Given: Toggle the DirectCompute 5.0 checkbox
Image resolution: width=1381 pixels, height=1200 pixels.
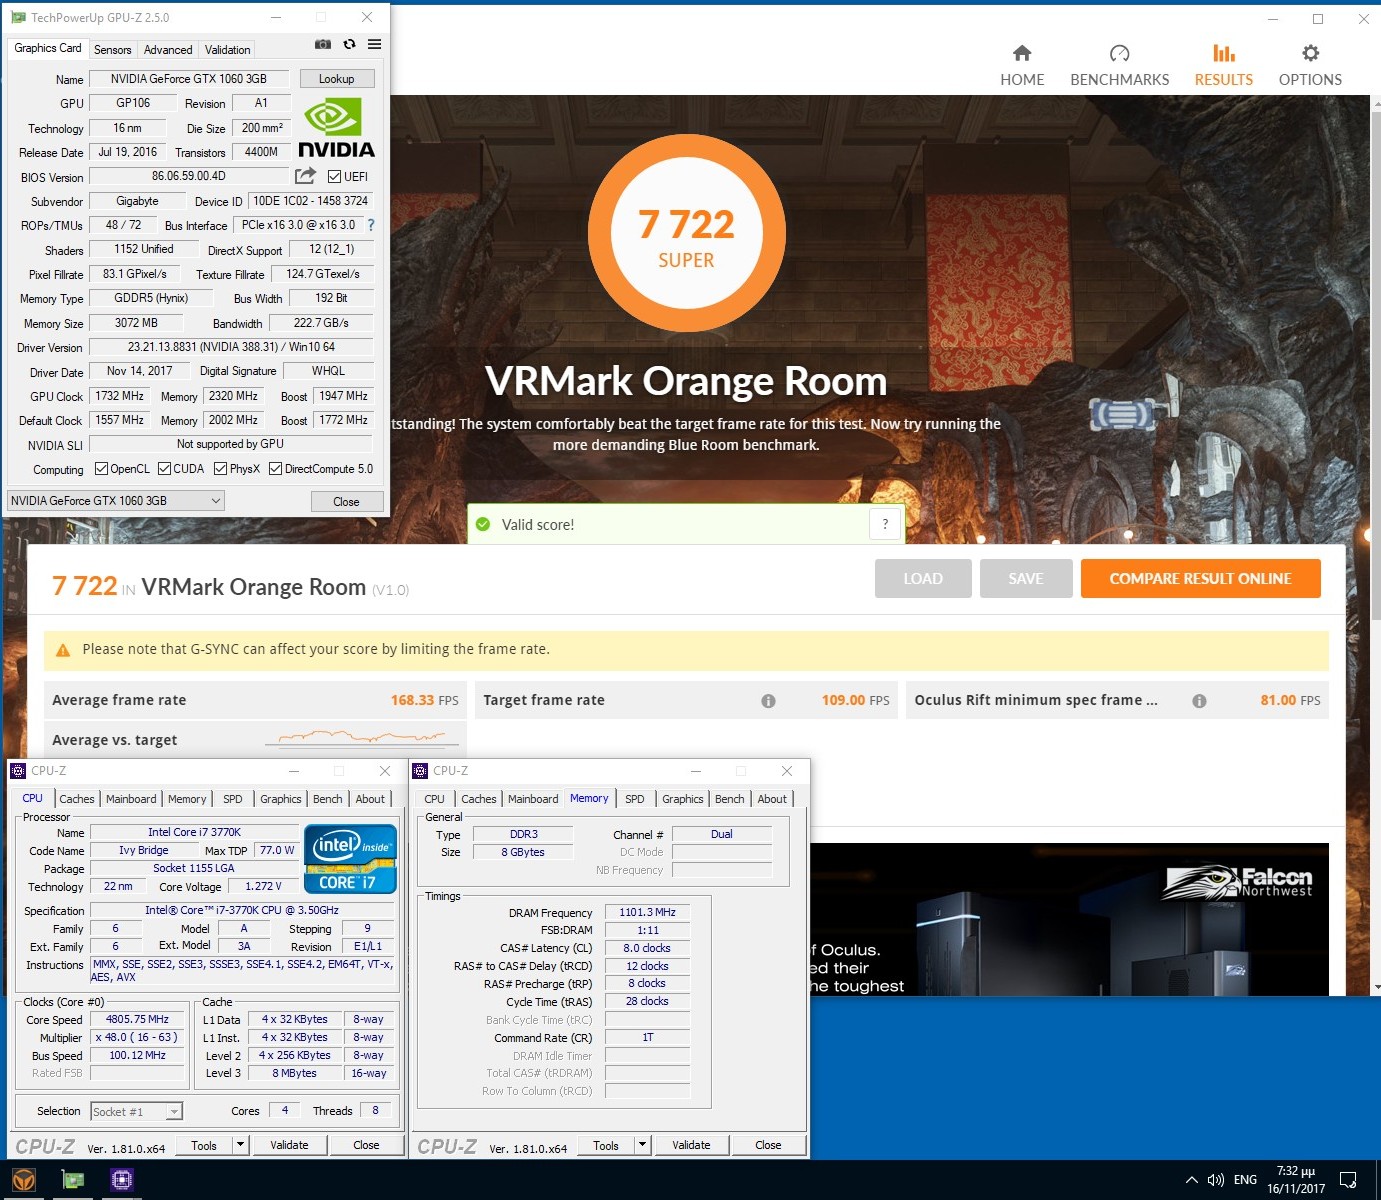Looking at the screenshot, I should click(275, 469).
